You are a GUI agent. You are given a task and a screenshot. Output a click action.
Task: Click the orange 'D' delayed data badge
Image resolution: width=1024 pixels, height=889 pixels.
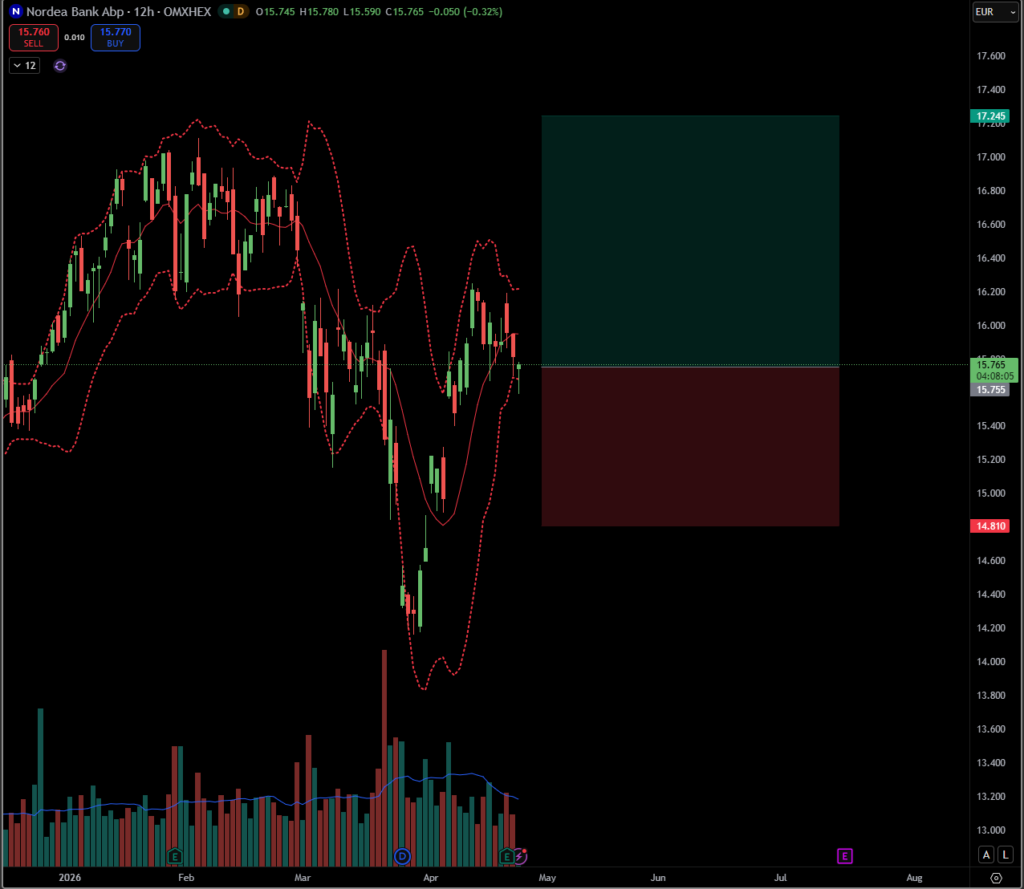click(240, 12)
